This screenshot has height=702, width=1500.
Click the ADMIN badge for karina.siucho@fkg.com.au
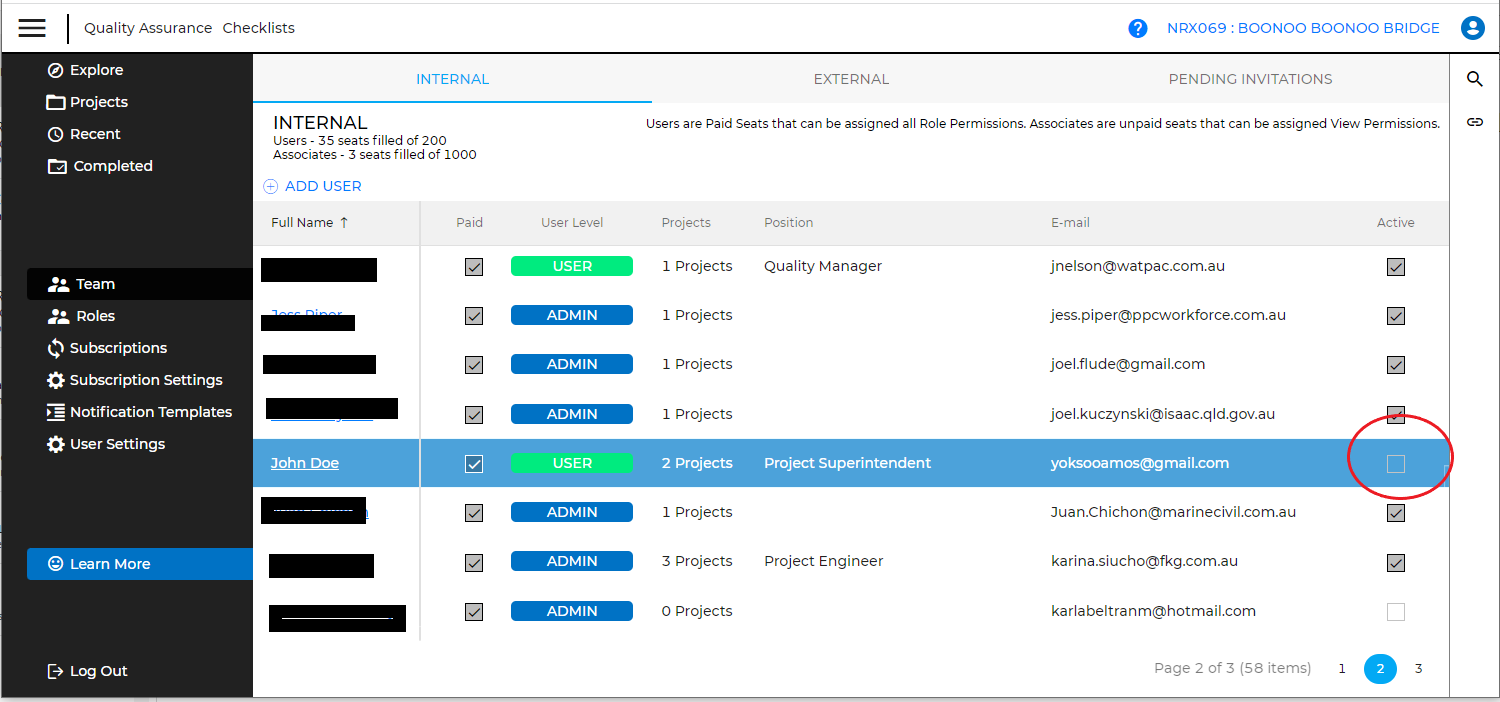(x=572, y=561)
